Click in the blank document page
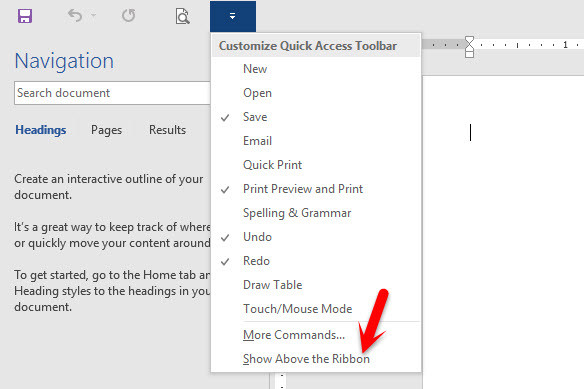584x389 pixels. coord(503,231)
